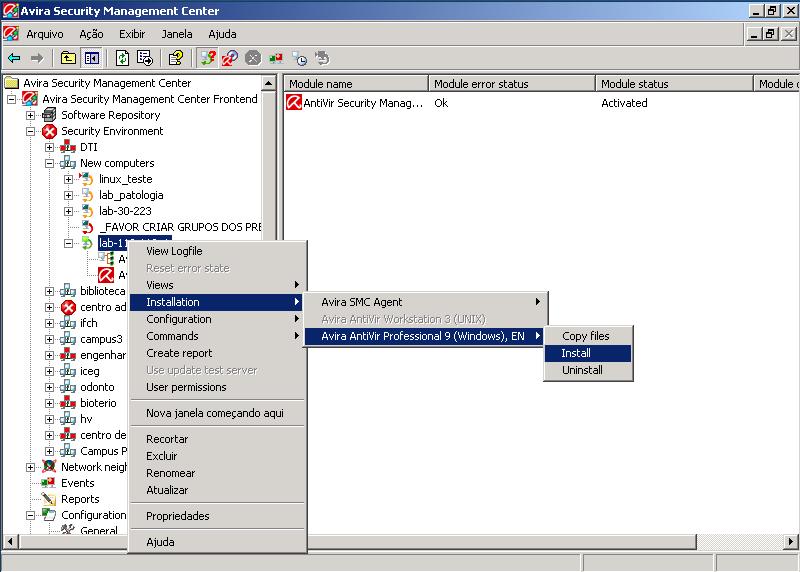Image resolution: width=800 pixels, height=572 pixels.
Task: Select the 'Activated' module status cell
Action: [624, 103]
